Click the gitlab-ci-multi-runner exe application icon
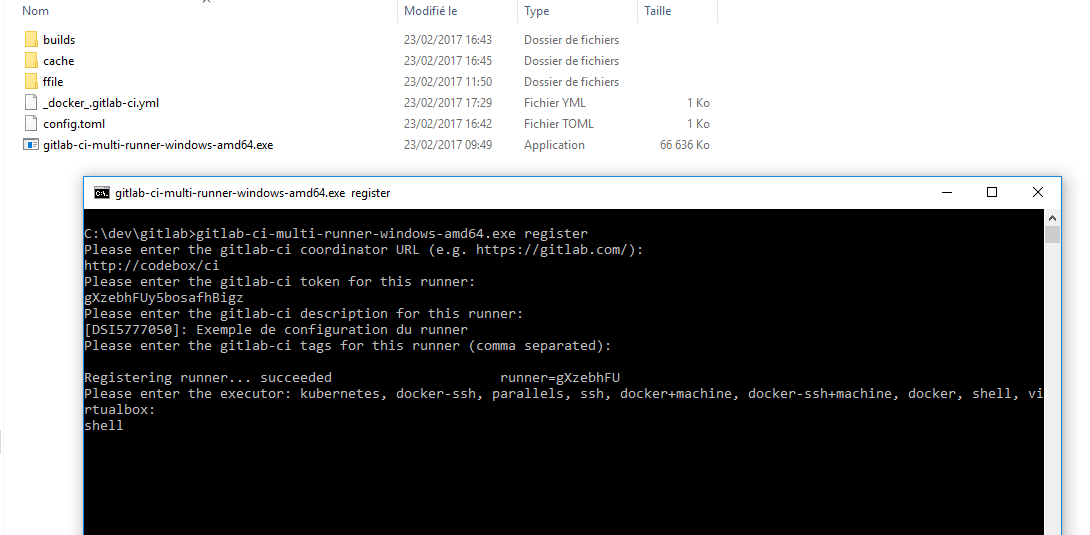The width and height of the screenshot is (1090, 535). point(30,145)
